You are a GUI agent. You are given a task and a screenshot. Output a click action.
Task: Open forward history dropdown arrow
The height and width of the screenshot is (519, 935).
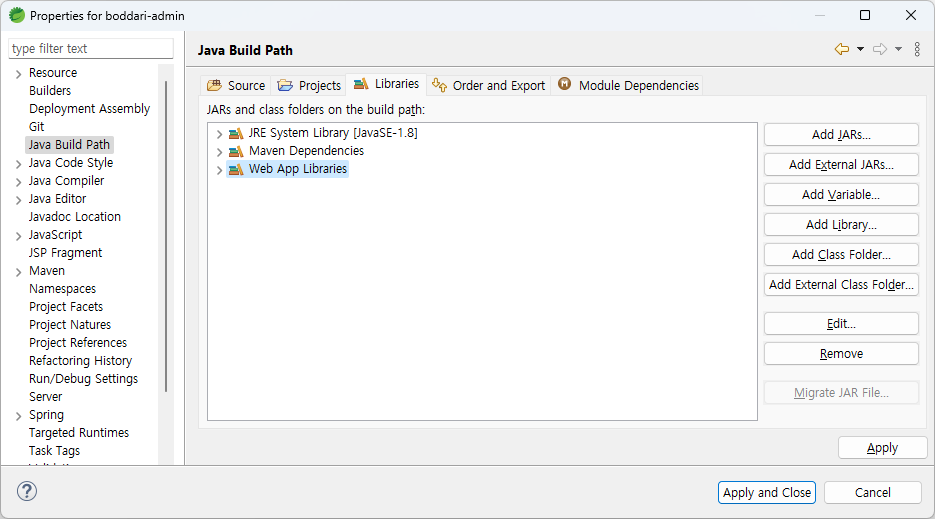(898, 50)
